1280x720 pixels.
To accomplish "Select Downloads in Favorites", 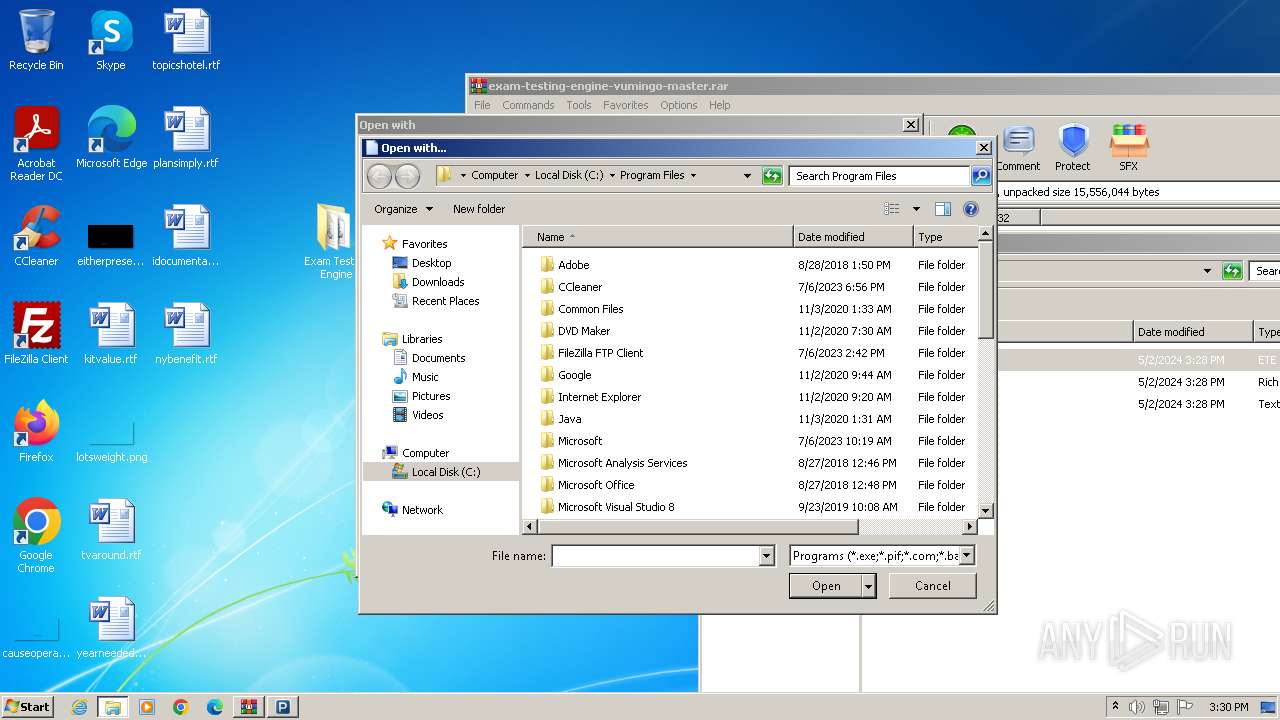I will click(438, 282).
